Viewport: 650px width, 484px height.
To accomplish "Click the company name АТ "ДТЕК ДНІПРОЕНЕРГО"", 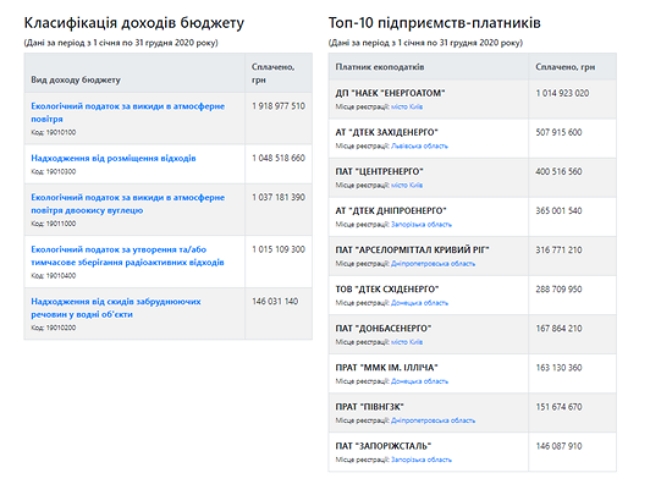I will coord(391,211).
